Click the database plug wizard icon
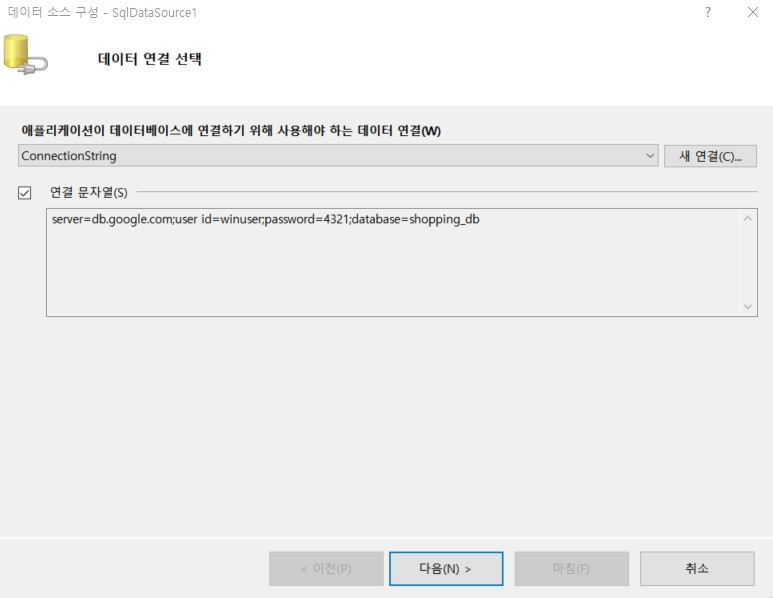Viewport: 773px width, 598px height. pyautogui.click(x=25, y=55)
